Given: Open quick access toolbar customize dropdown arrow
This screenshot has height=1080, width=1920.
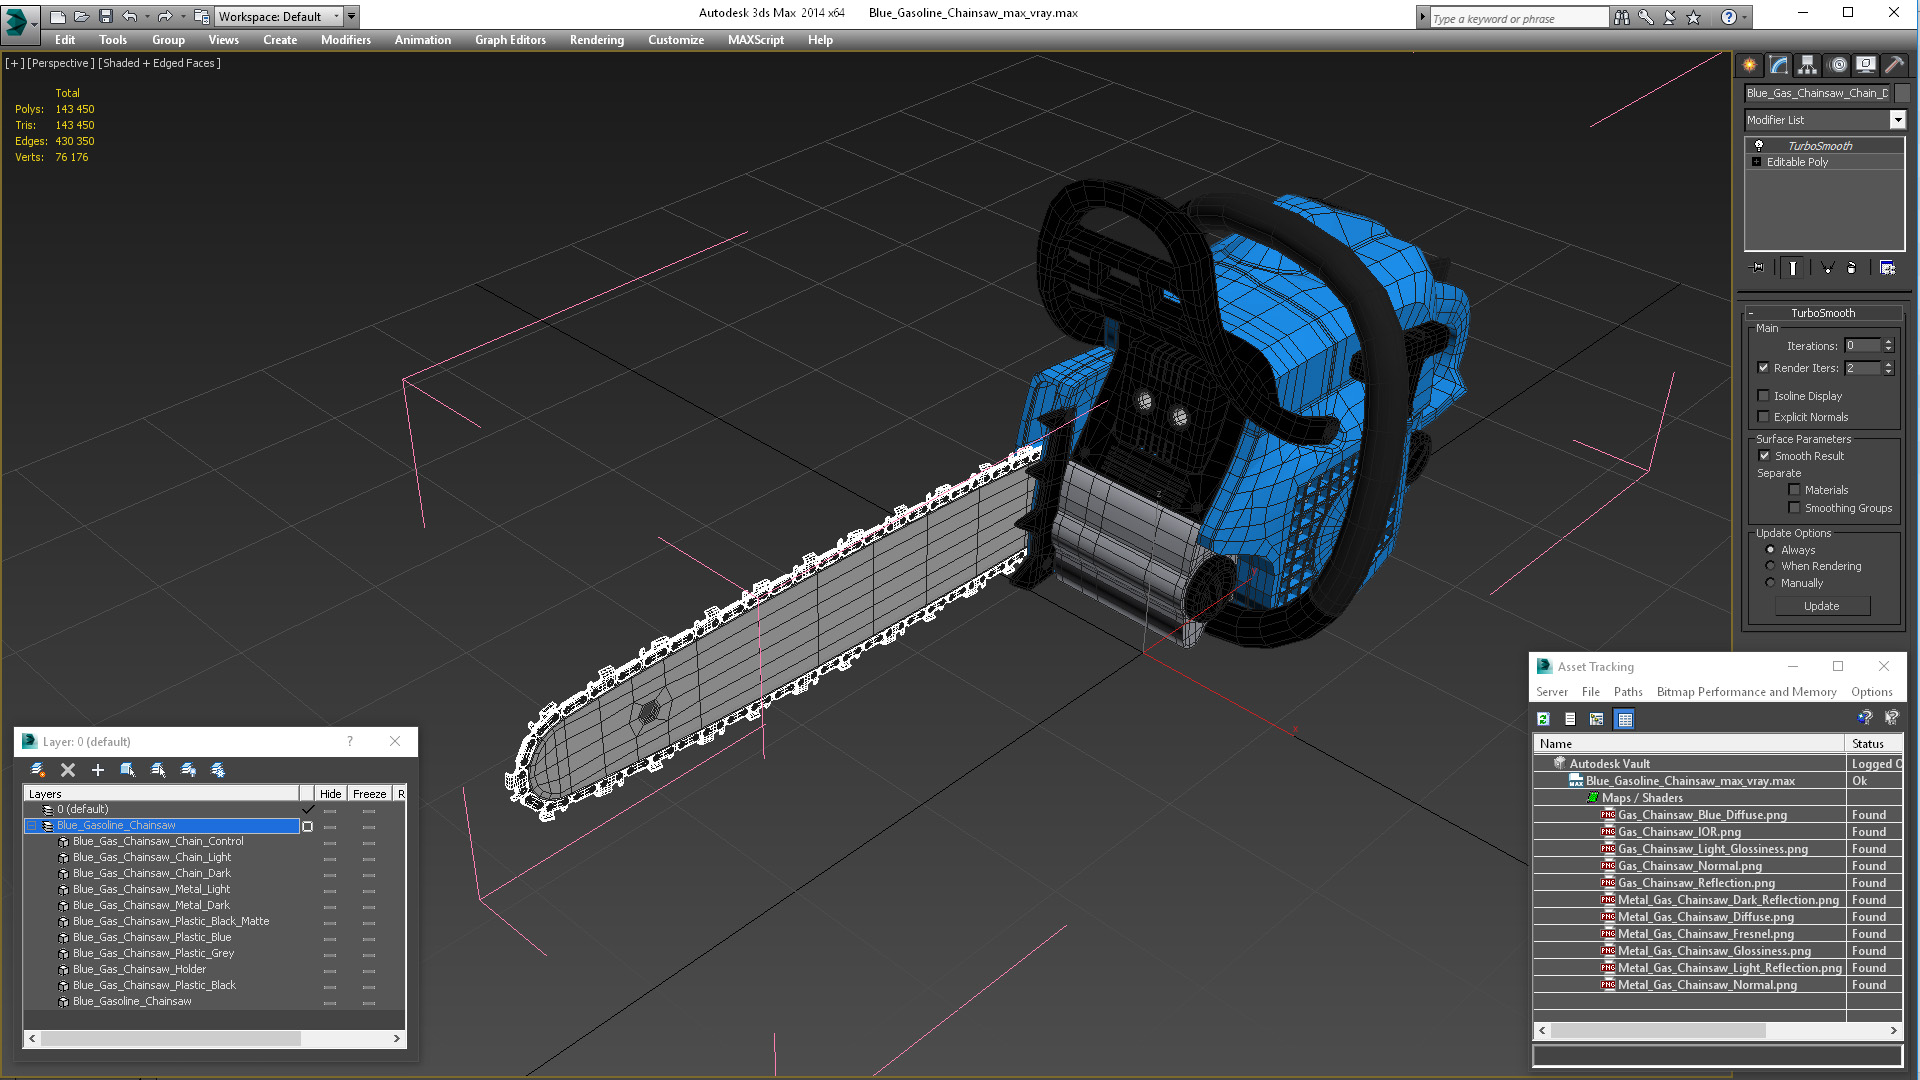Looking at the screenshot, I should (352, 16).
